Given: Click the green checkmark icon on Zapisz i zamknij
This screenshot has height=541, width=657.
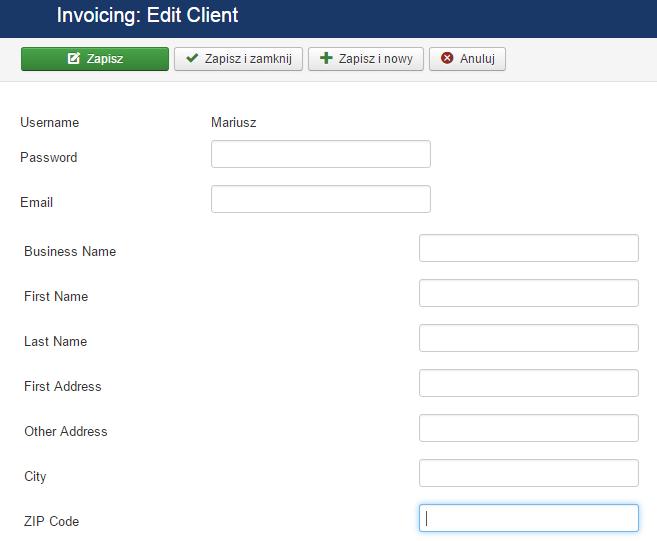Looking at the screenshot, I should [x=192, y=58].
